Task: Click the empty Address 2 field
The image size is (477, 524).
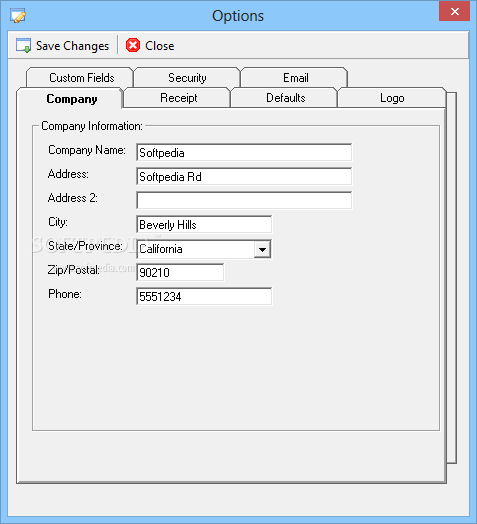Action: pos(244,201)
